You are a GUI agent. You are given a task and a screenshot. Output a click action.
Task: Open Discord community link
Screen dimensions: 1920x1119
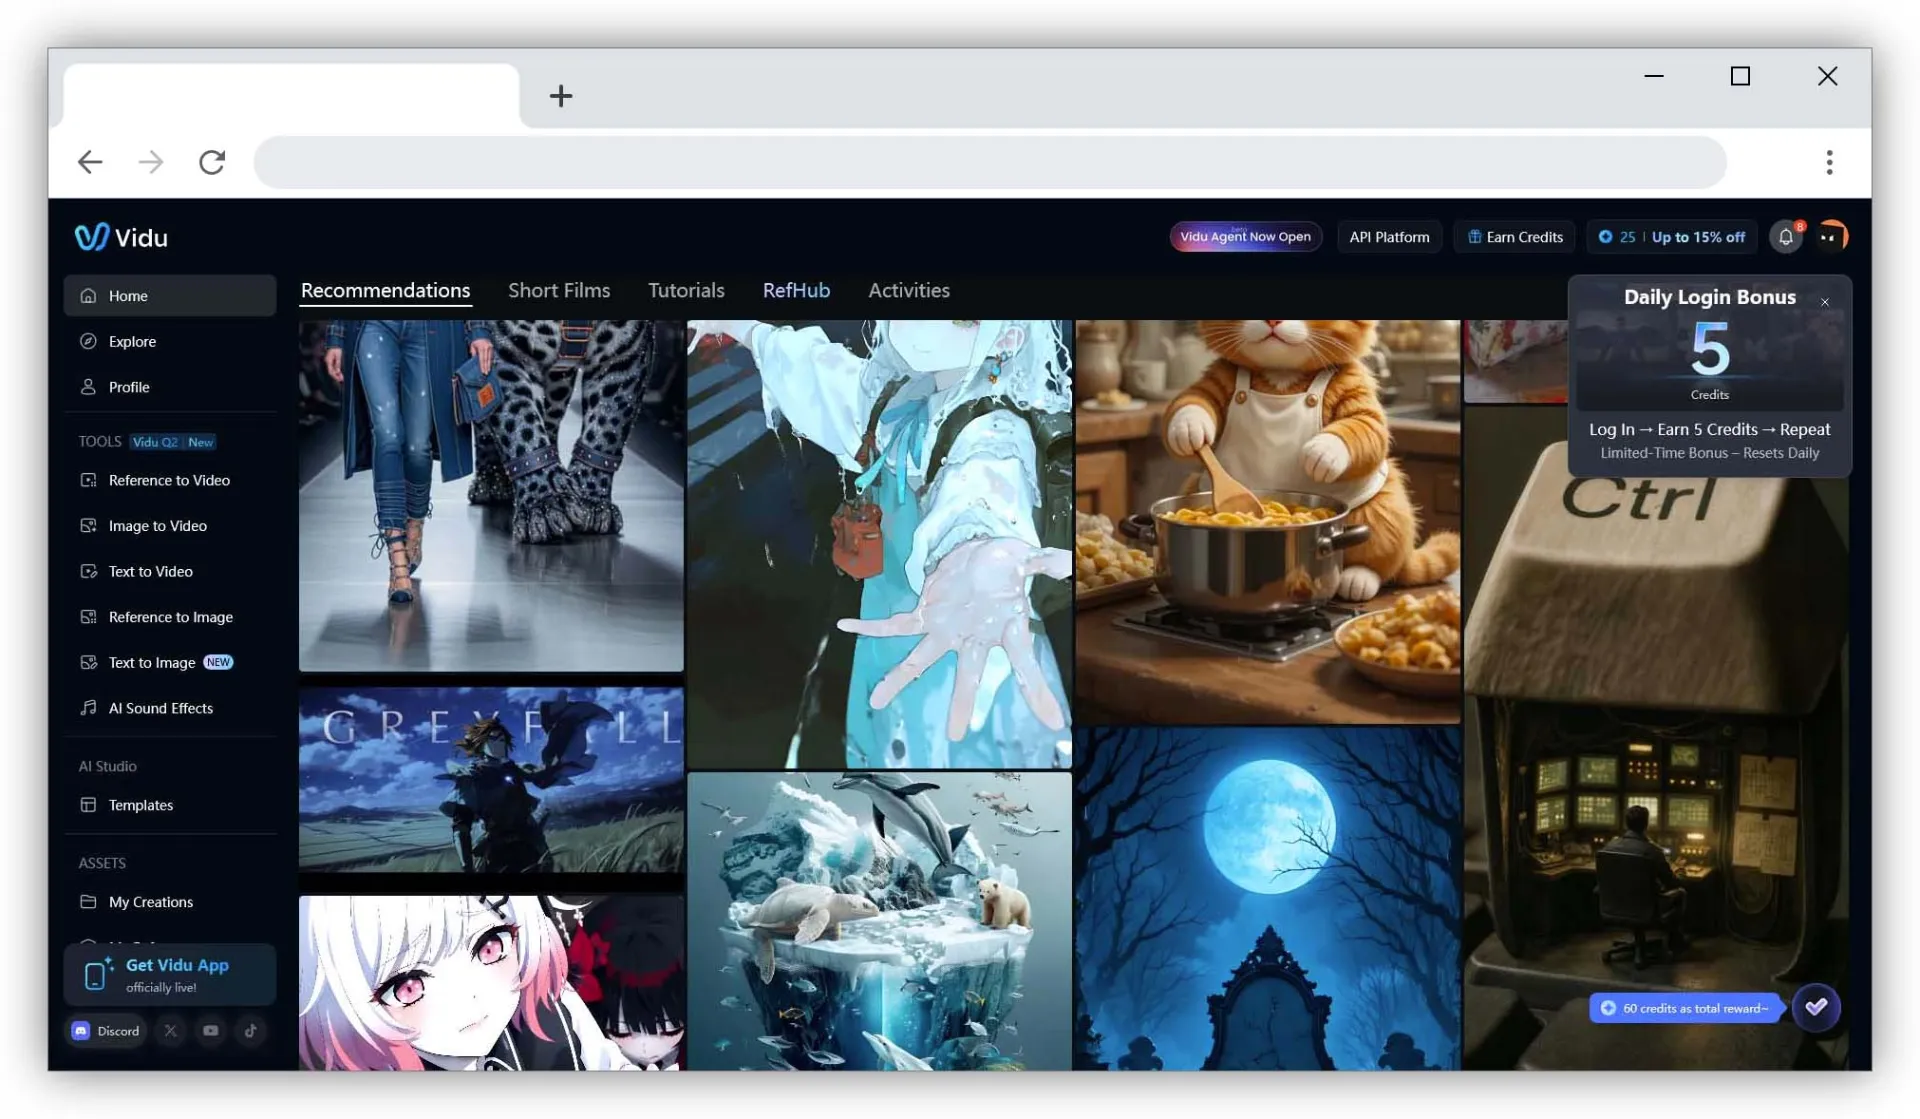click(x=106, y=1031)
